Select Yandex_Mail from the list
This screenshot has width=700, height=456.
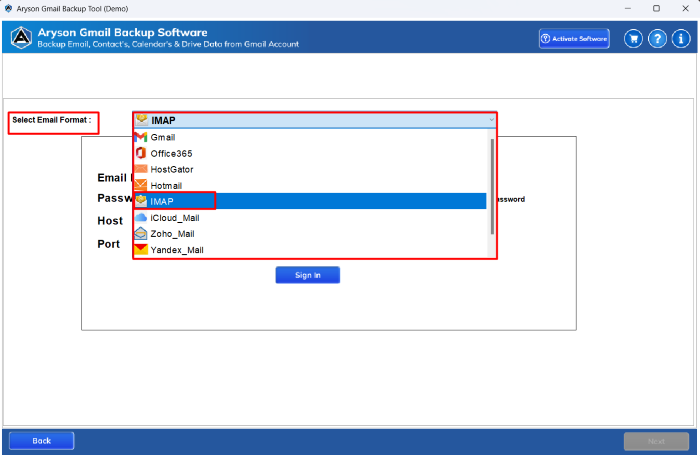click(x=310, y=250)
